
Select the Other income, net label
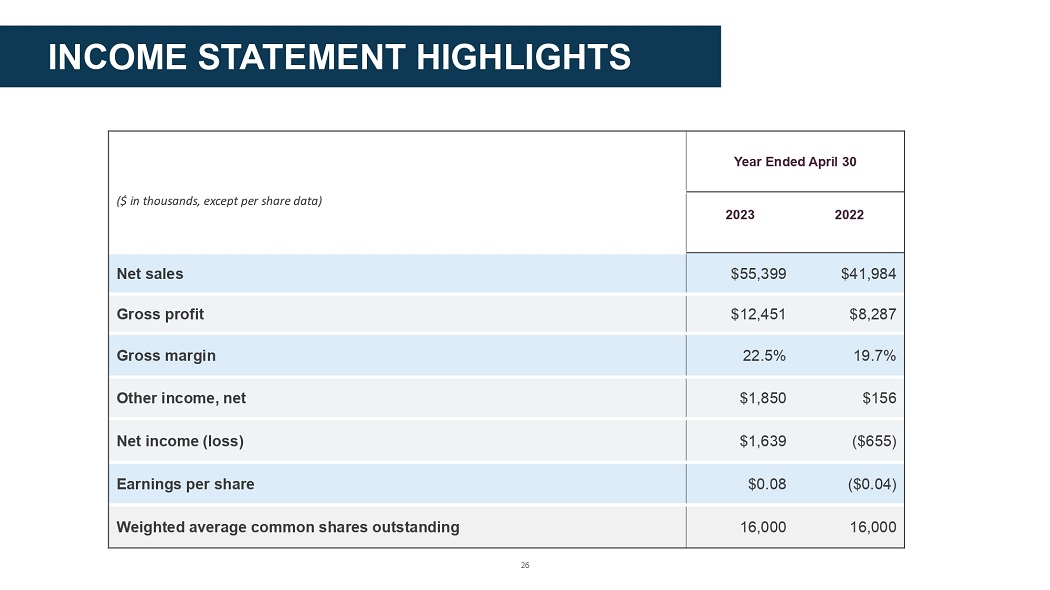tap(181, 398)
